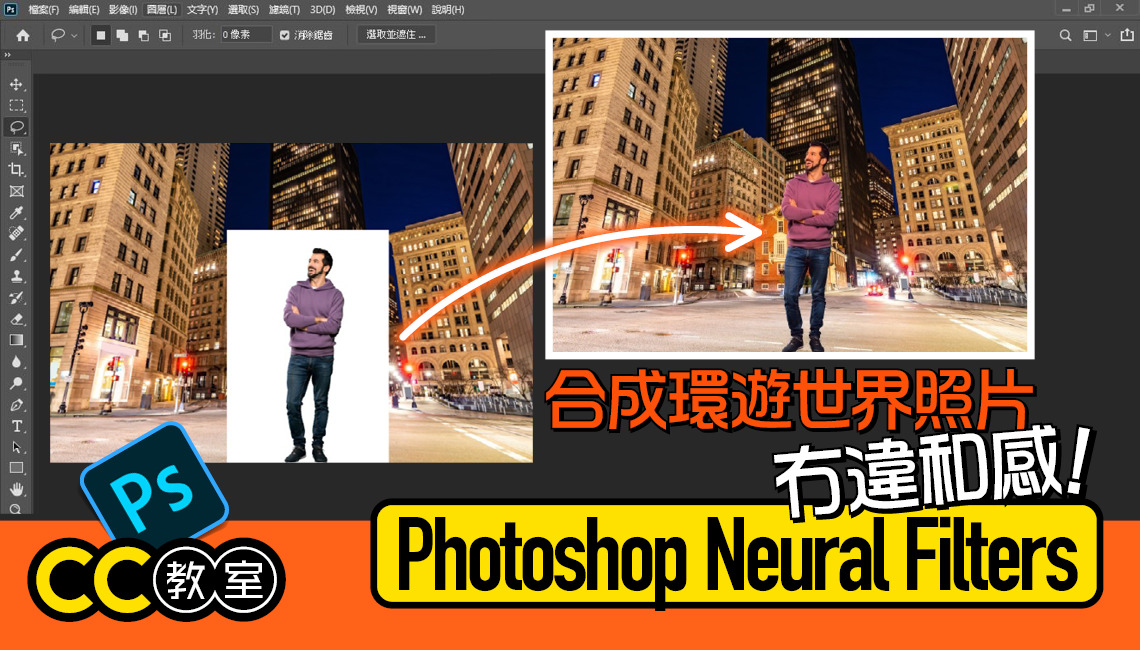Select the Pen tool
This screenshot has width=1140, height=650.
pos(16,404)
